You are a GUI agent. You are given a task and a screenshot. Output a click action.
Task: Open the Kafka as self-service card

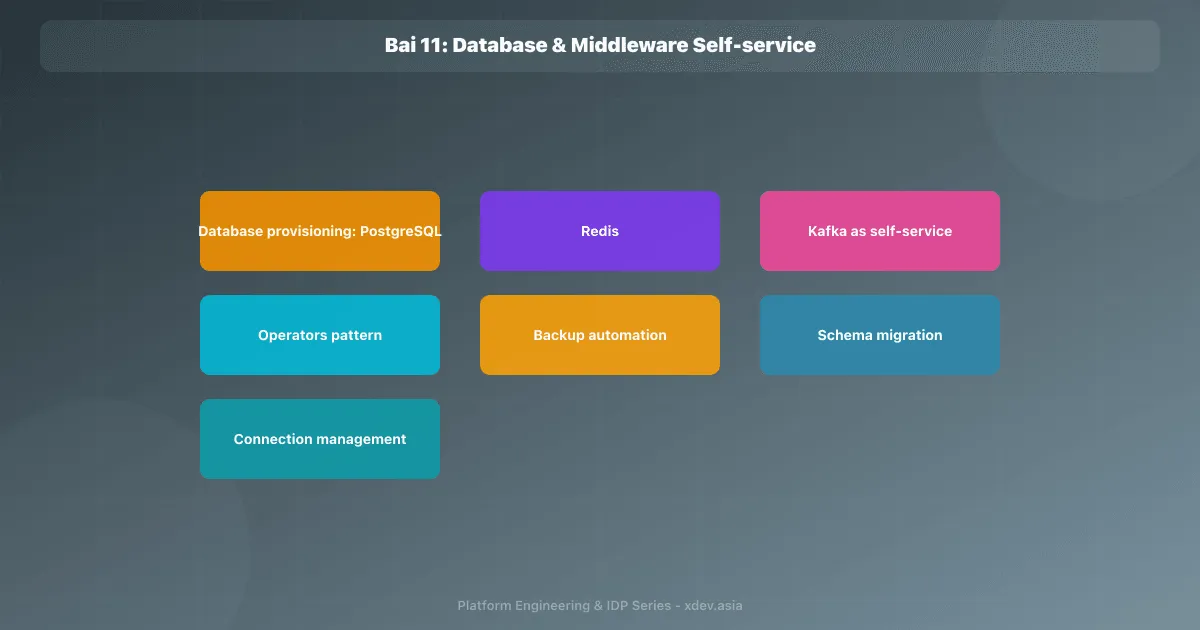880,231
